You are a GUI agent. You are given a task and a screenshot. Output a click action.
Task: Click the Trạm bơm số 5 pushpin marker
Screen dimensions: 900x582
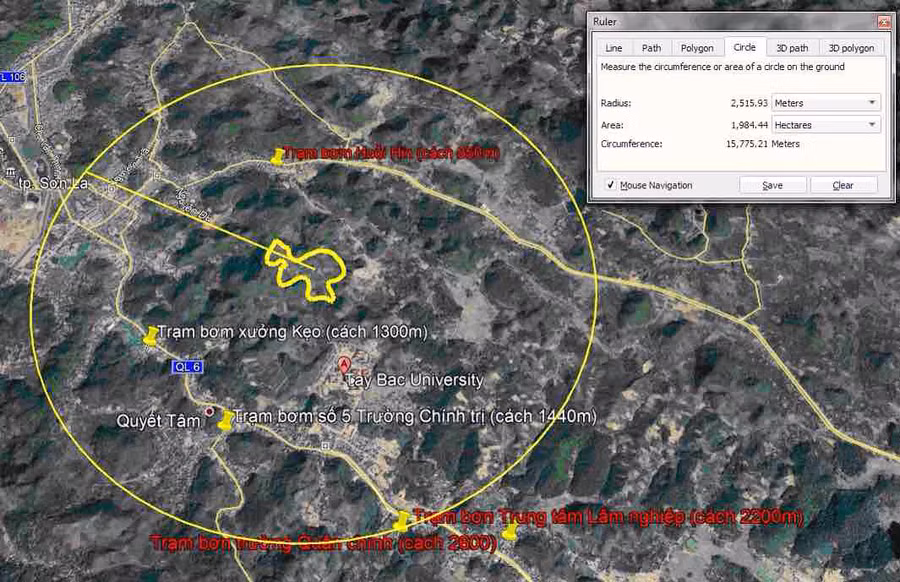pyautogui.click(x=226, y=419)
